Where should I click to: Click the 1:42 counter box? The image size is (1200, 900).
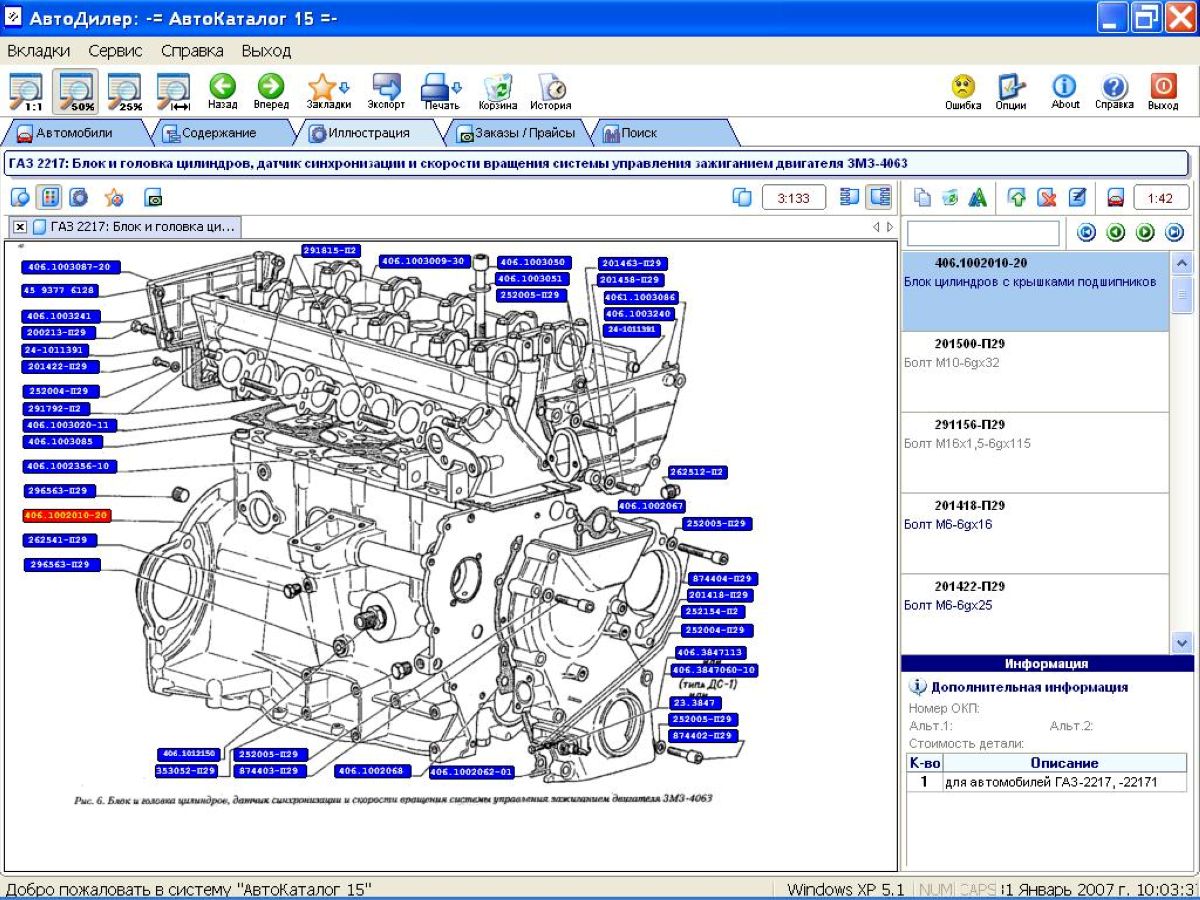(x=1161, y=197)
